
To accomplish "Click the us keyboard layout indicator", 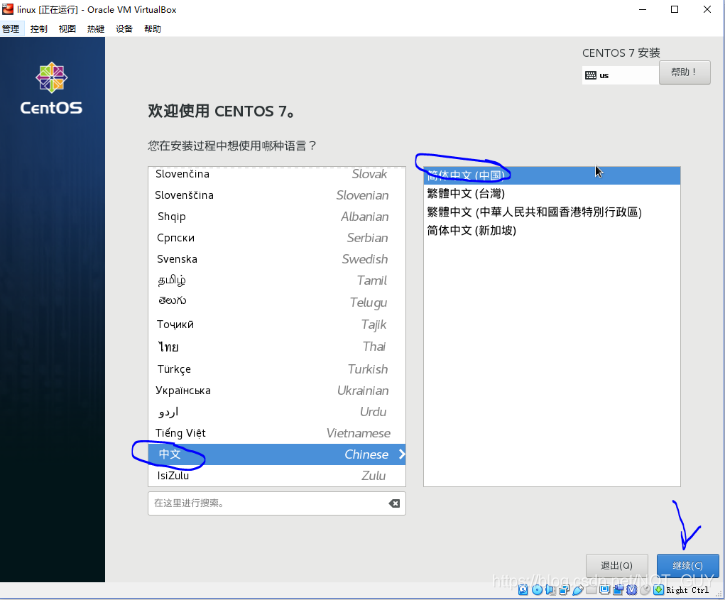I will (x=620, y=75).
